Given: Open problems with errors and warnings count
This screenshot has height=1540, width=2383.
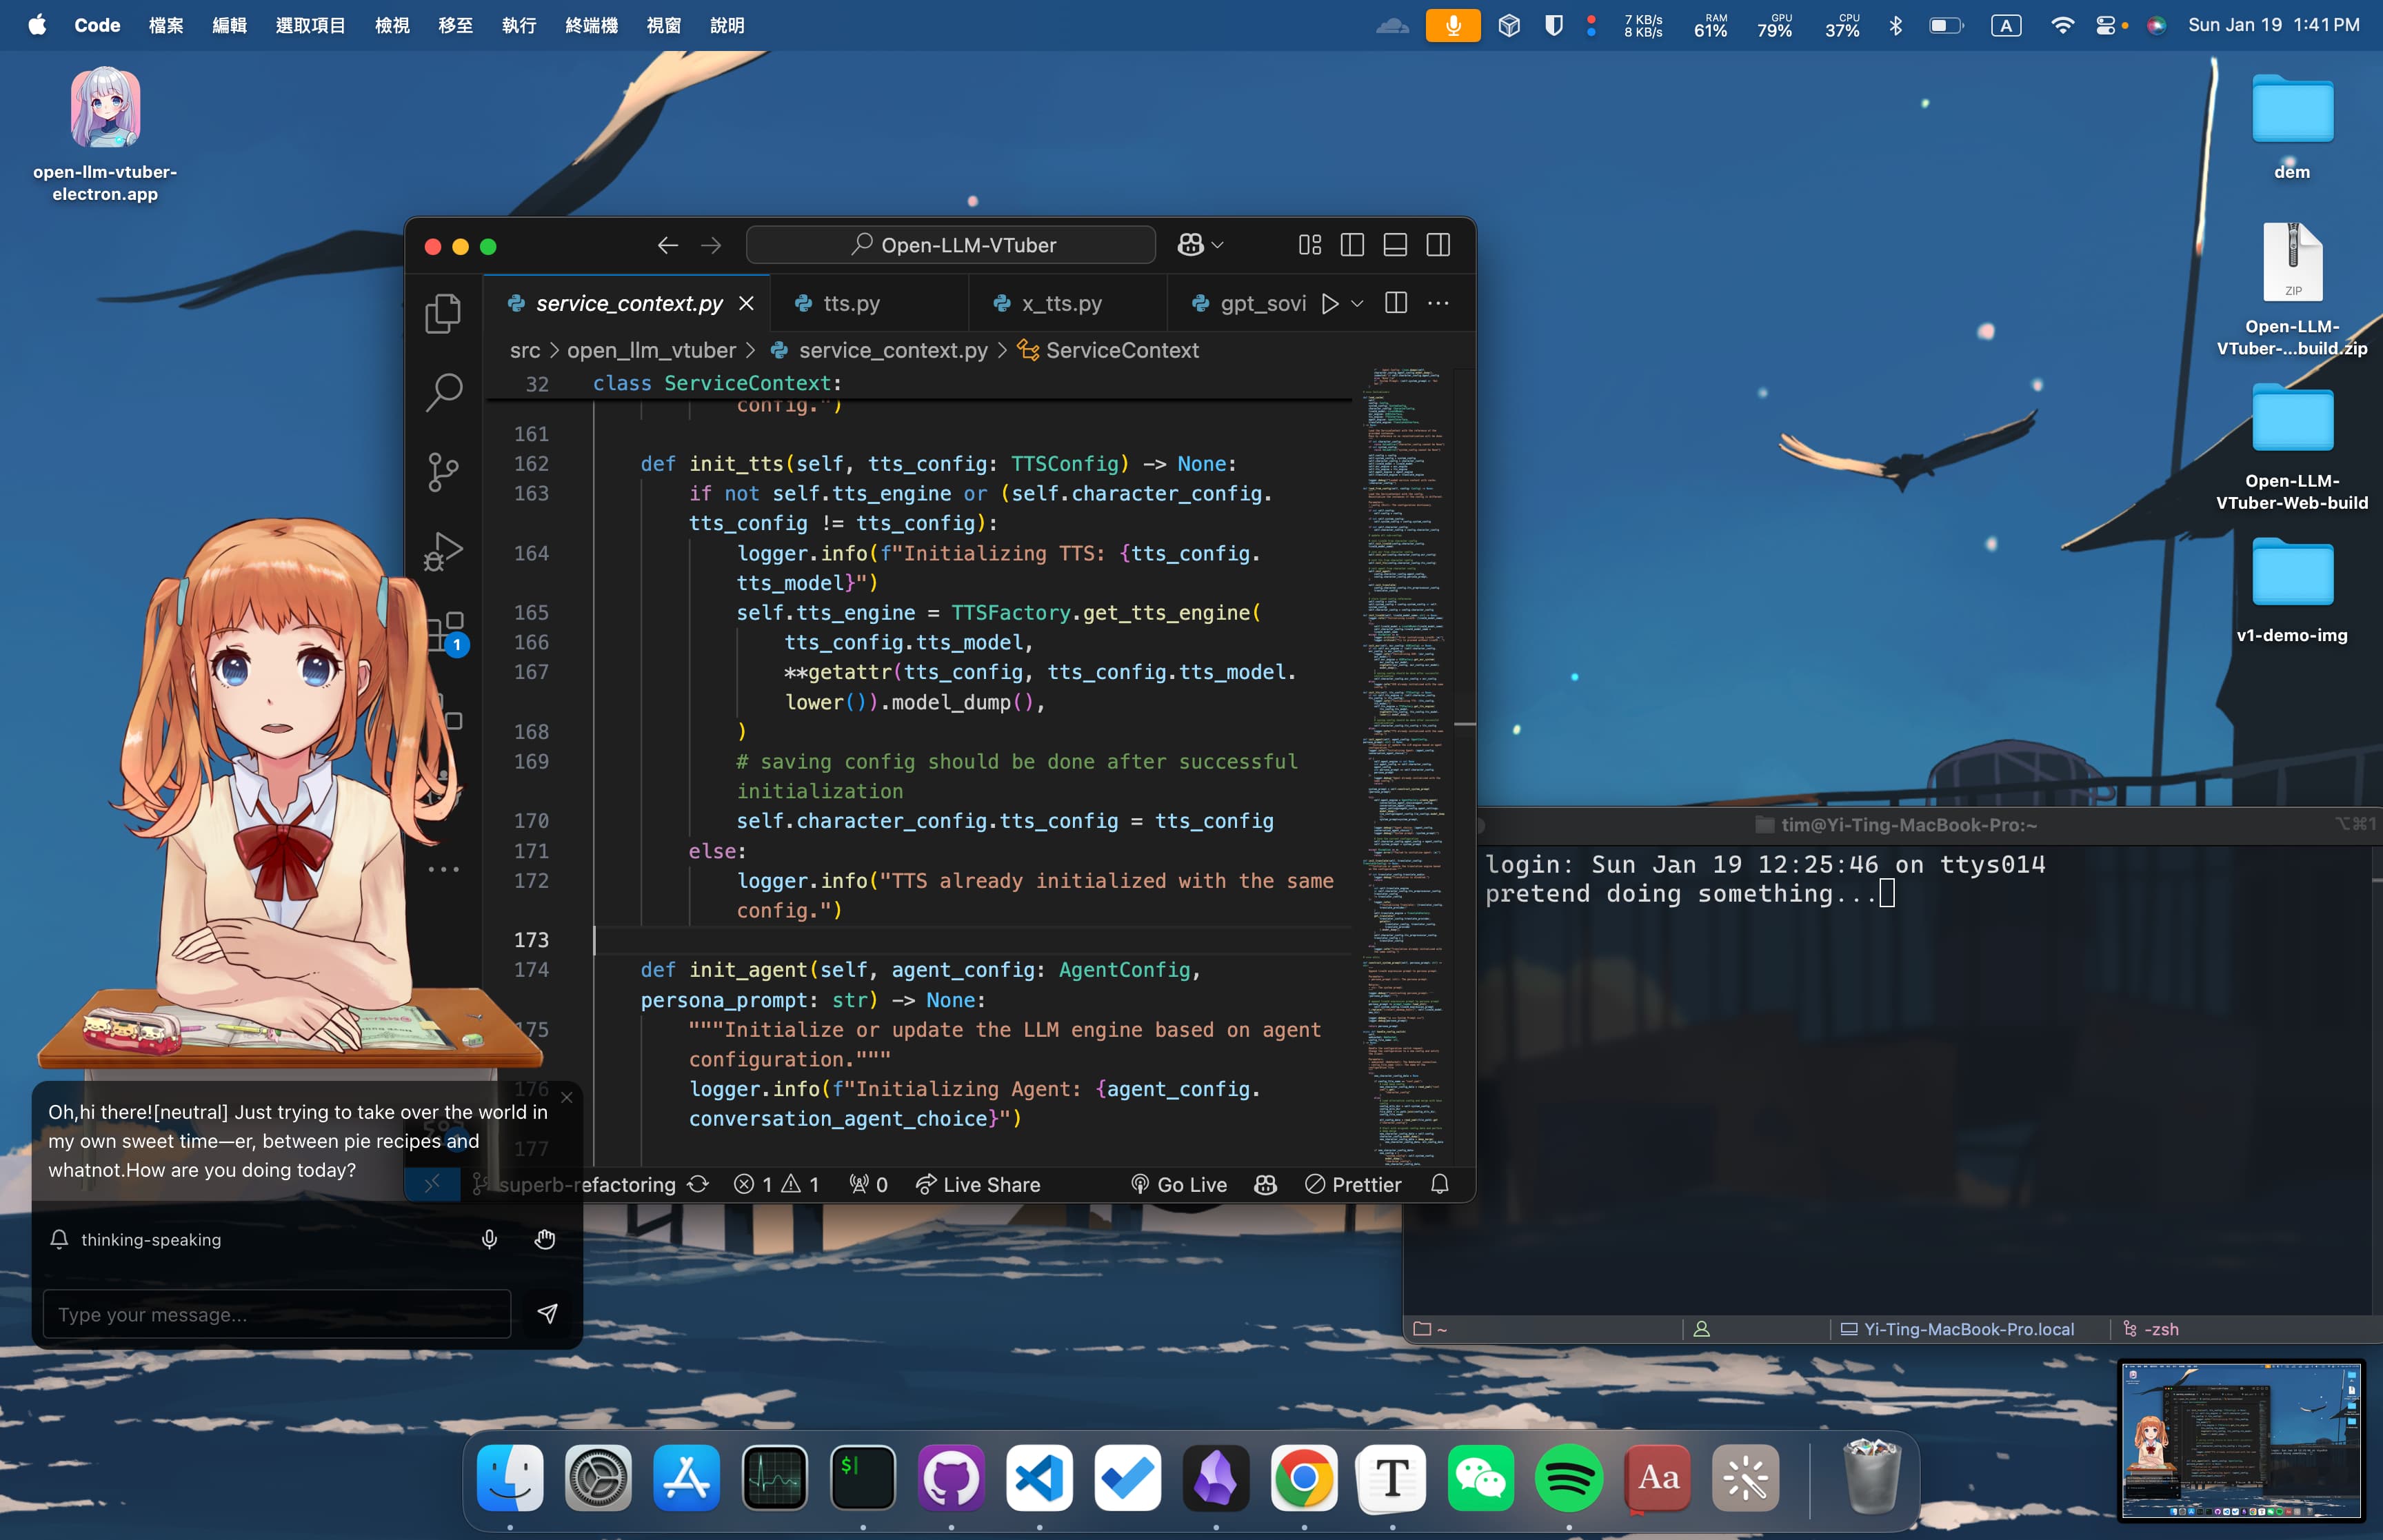Looking at the screenshot, I should tap(776, 1184).
